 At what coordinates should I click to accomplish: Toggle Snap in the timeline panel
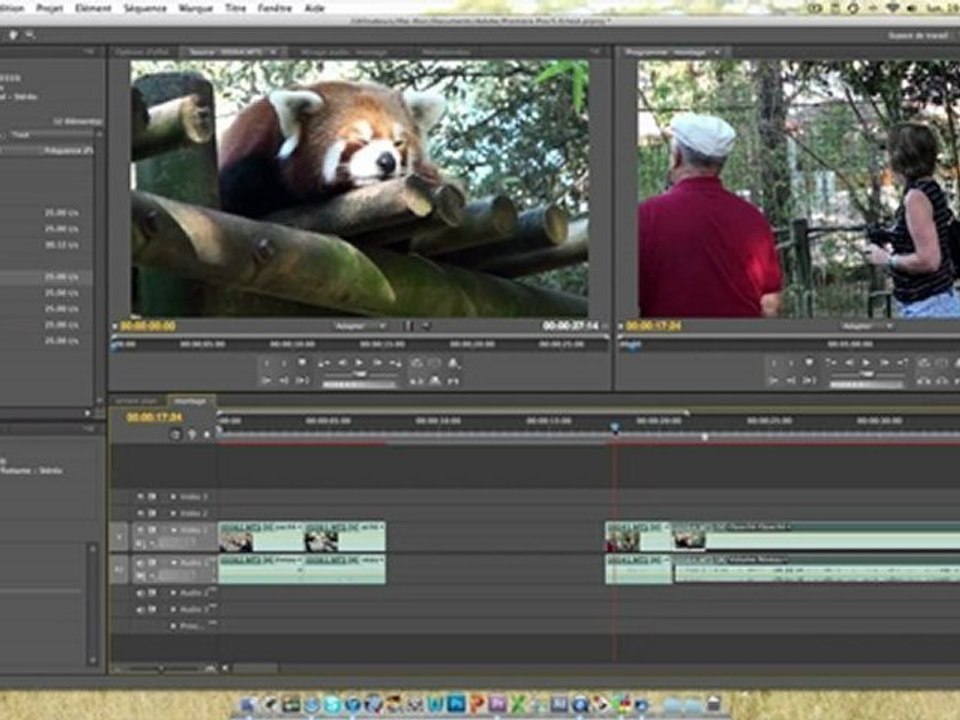click(176, 434)
